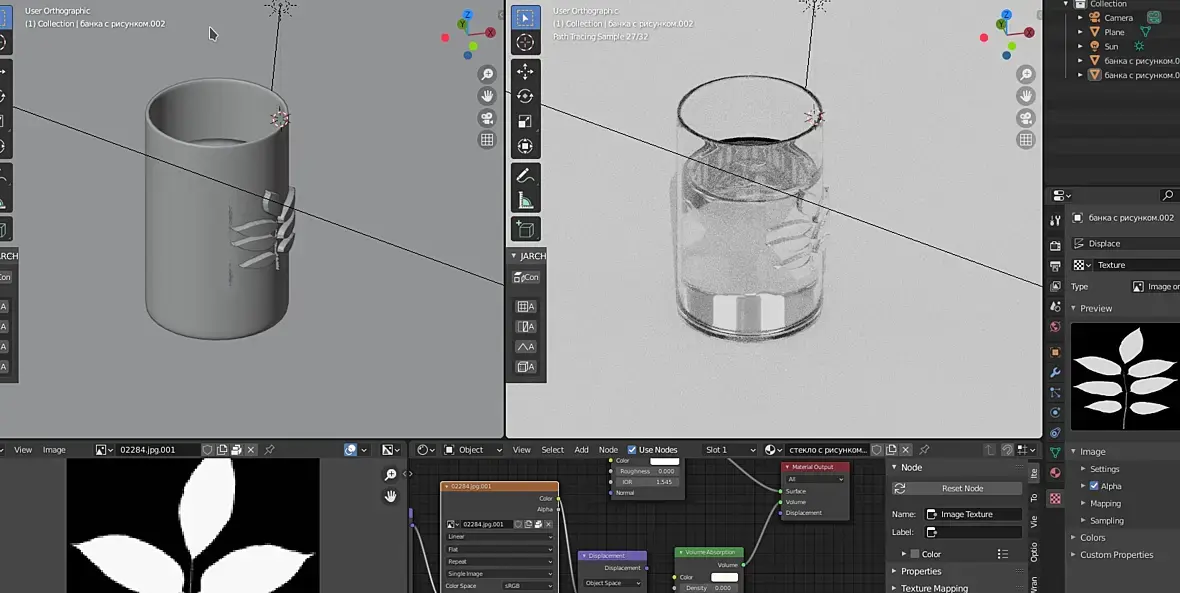1180x593 pixels.
Task: Open Object Space dropdown in Displacement node
Action: [613, 583]
